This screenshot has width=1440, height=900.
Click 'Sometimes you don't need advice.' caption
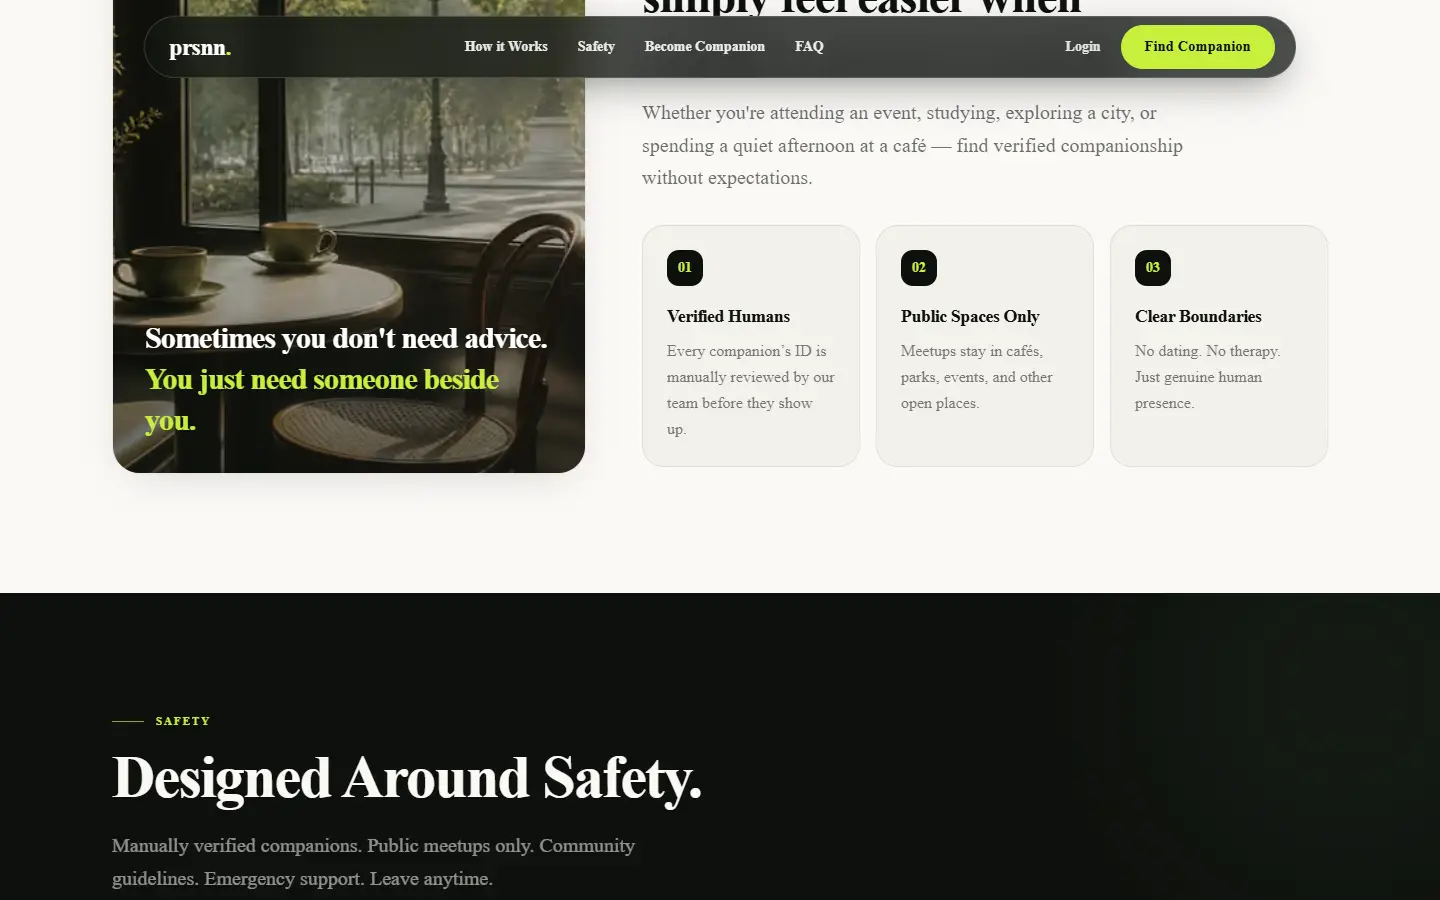pyautogui.click(x=346, y=338)
